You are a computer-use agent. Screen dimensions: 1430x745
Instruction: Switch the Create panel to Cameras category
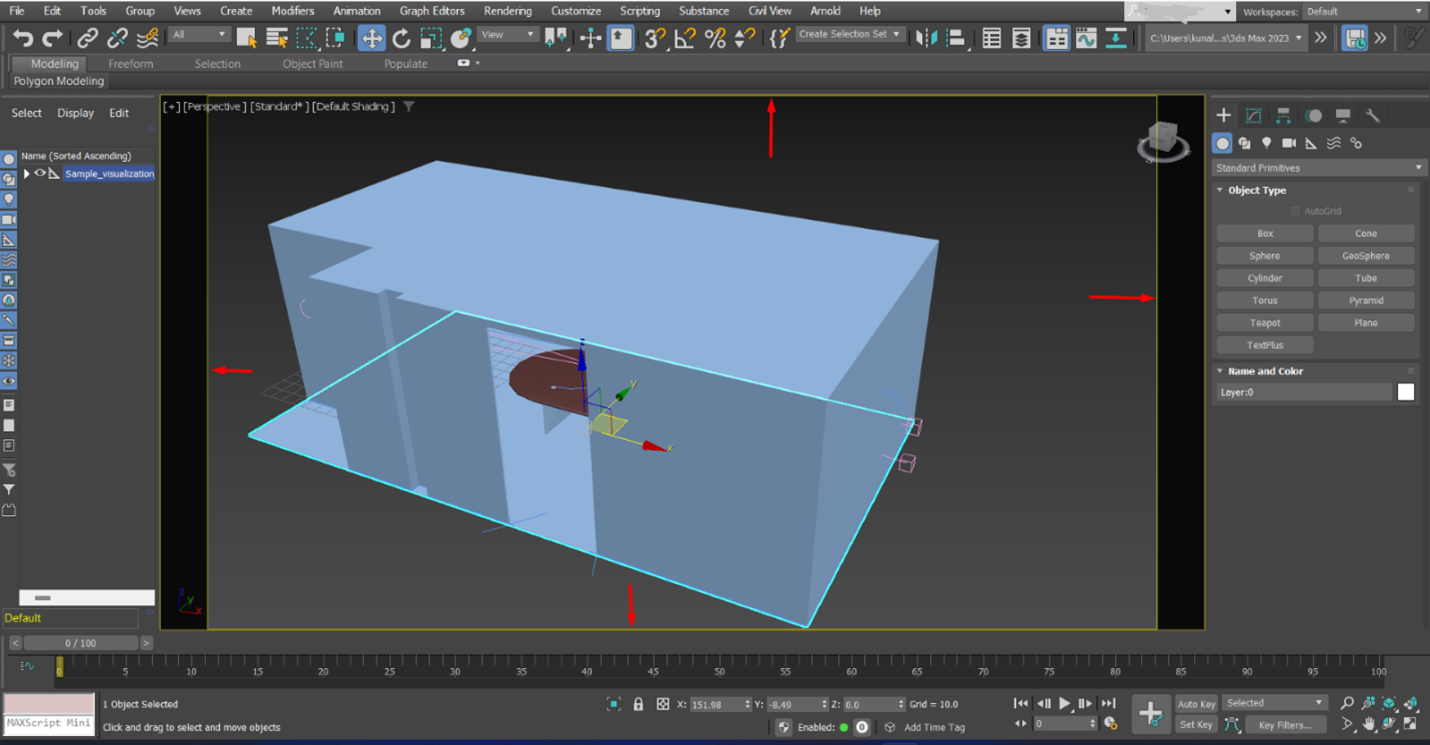[x=1289, y=143]
